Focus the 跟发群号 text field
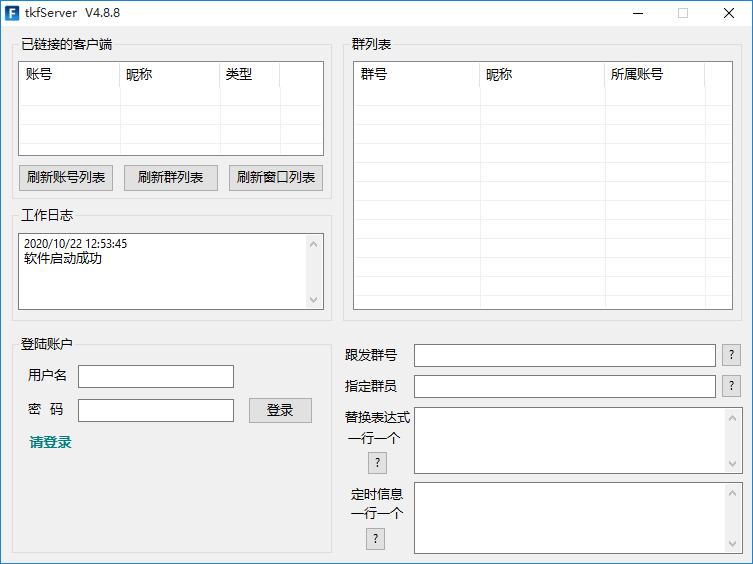This screenshot has height=564, width=753. pos(565,356)
